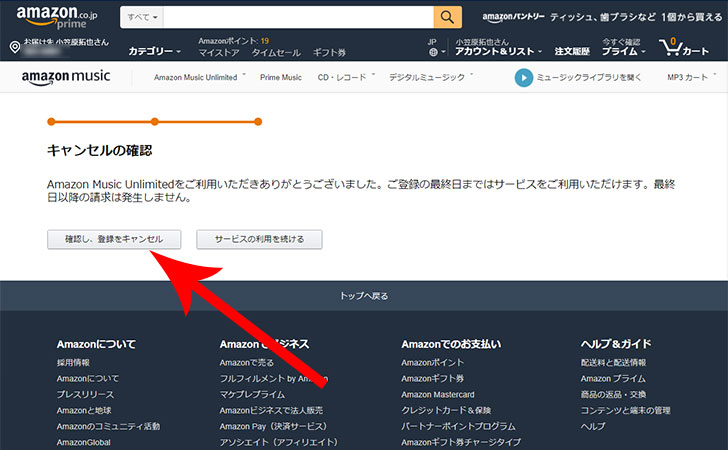The image size is (728, 450).
Task: Expand アカウント＆リスト dropdown
Action: click(x=498, y=51)
